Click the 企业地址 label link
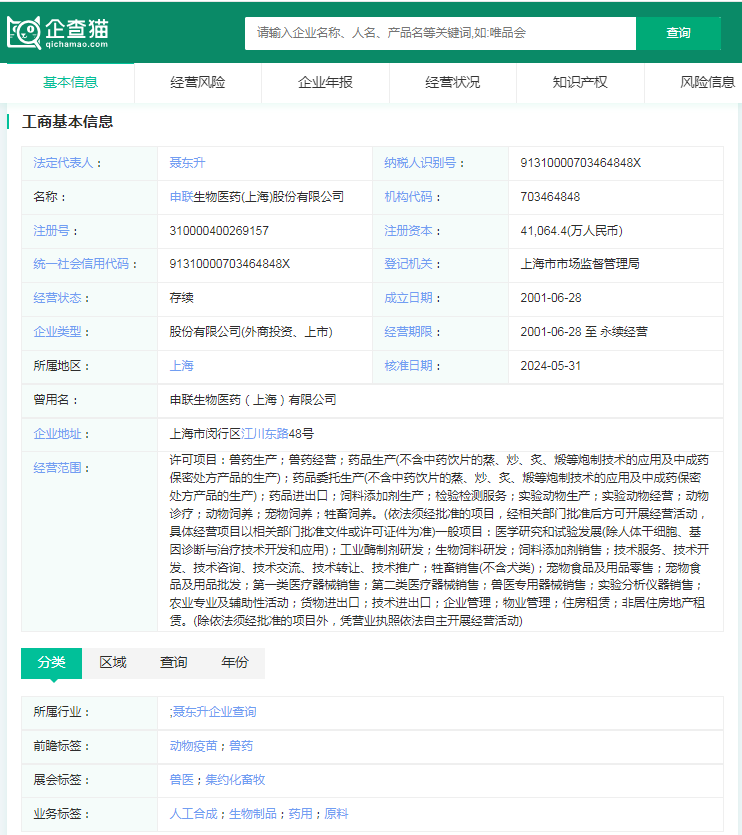The width and height of the screenshot is (742, 835). click(58, 435)
